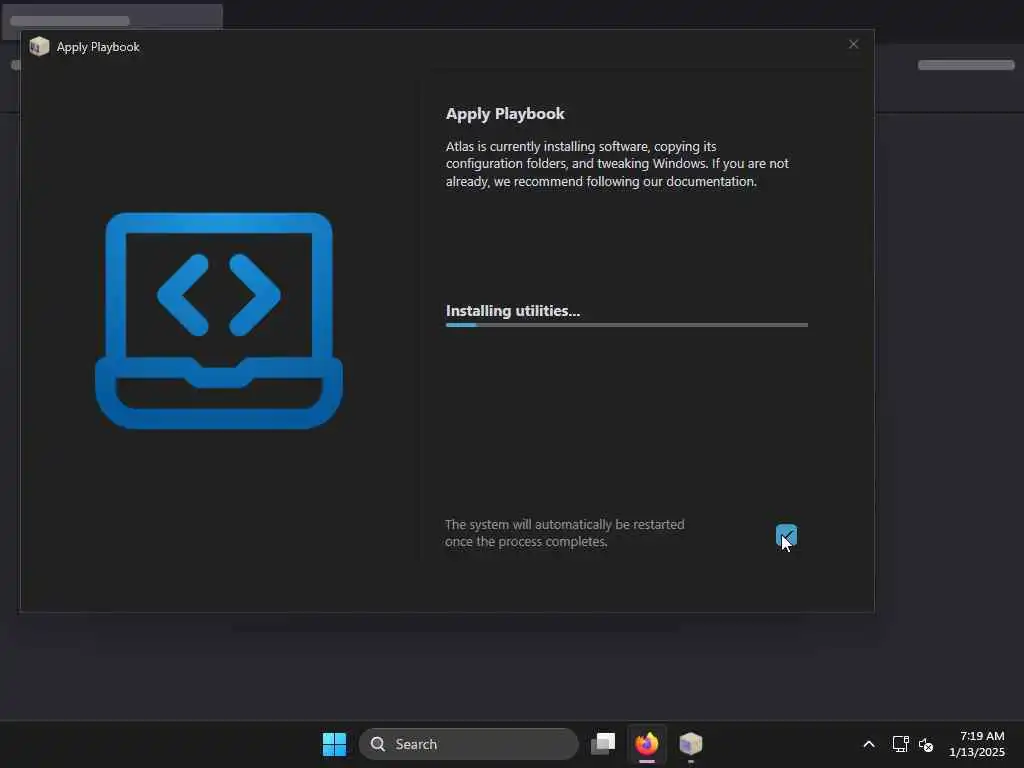Click the AME Wizard taskbar icon
This screenshot has height=768, width=1024.
pos(690,744)
